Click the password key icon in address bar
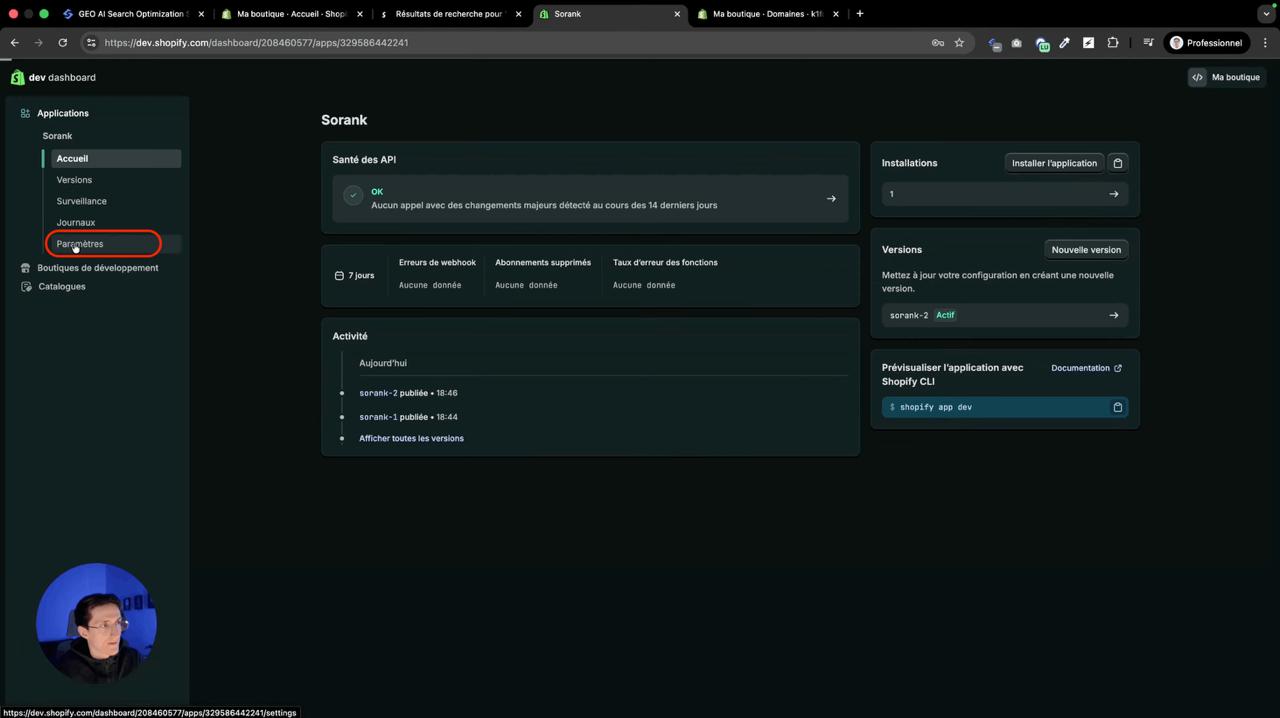1280x718 pixels. pyautogui.click(x=937, y=43)
